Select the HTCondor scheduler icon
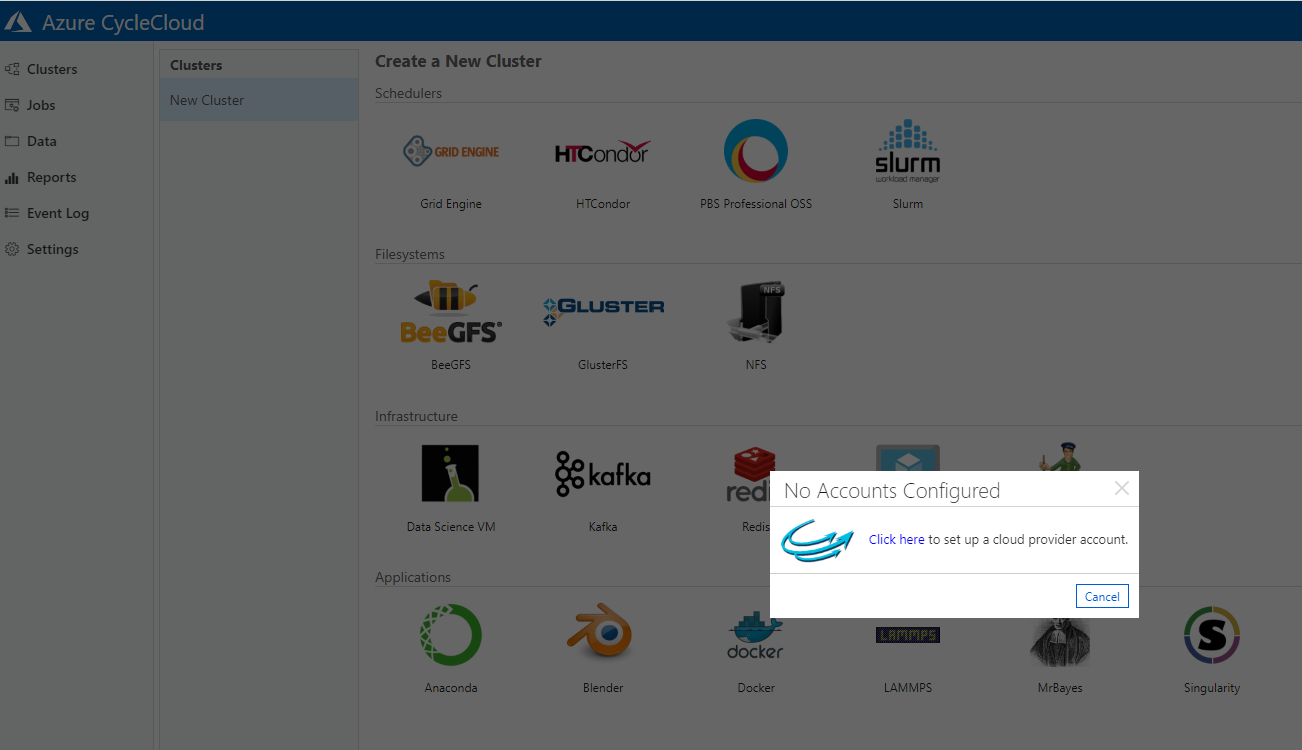The width and height of the screenshot is (1302, 750). coord(602,152)
